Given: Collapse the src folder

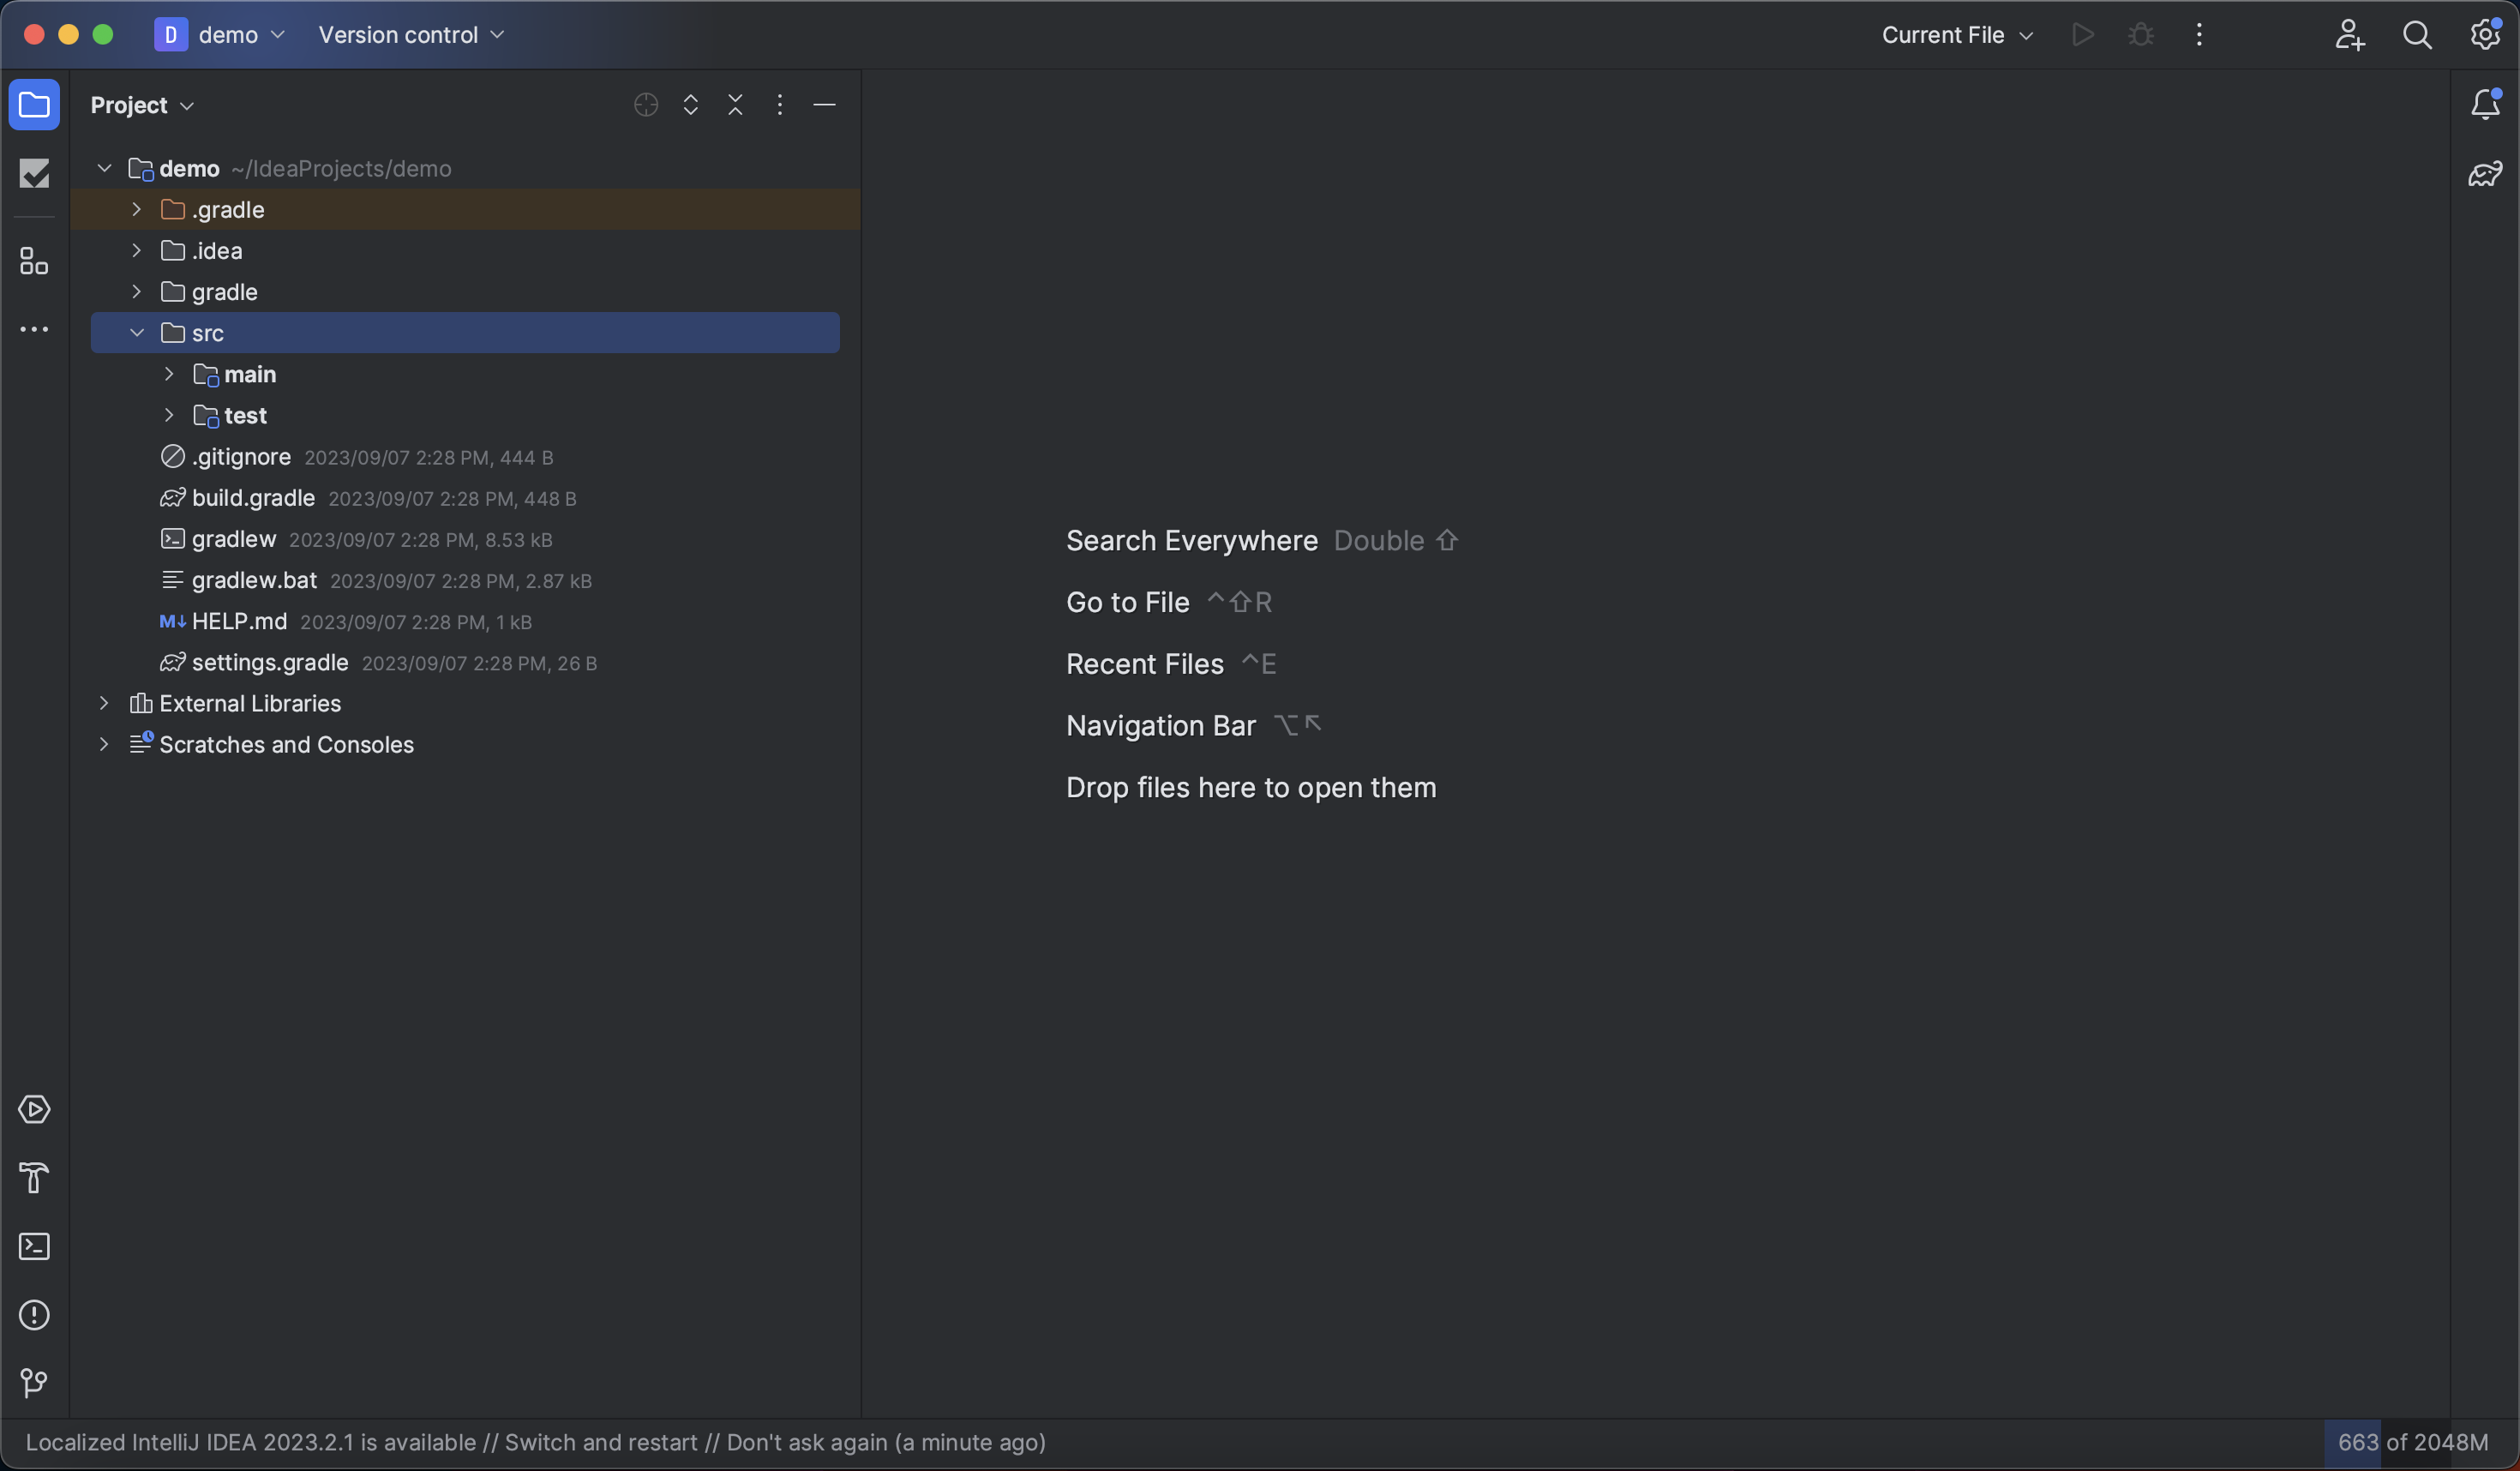Looking at the screenshot, I should coord(137,333).
